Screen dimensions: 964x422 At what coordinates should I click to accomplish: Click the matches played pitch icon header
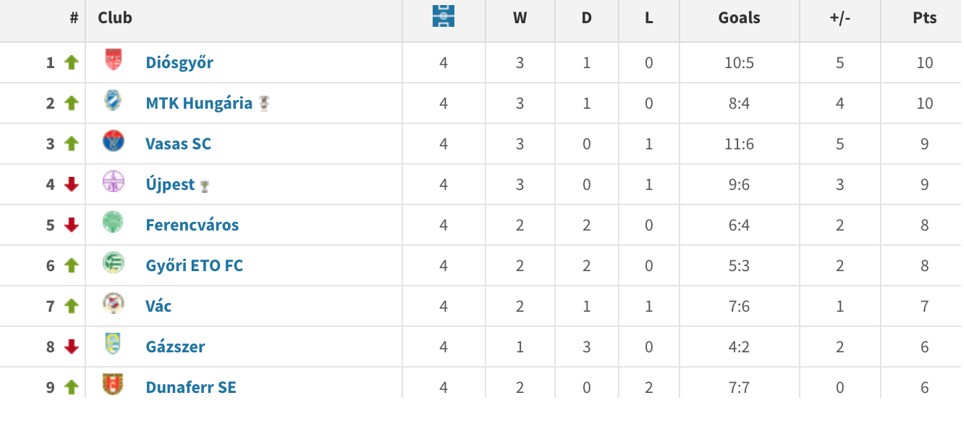click(444, 17)
